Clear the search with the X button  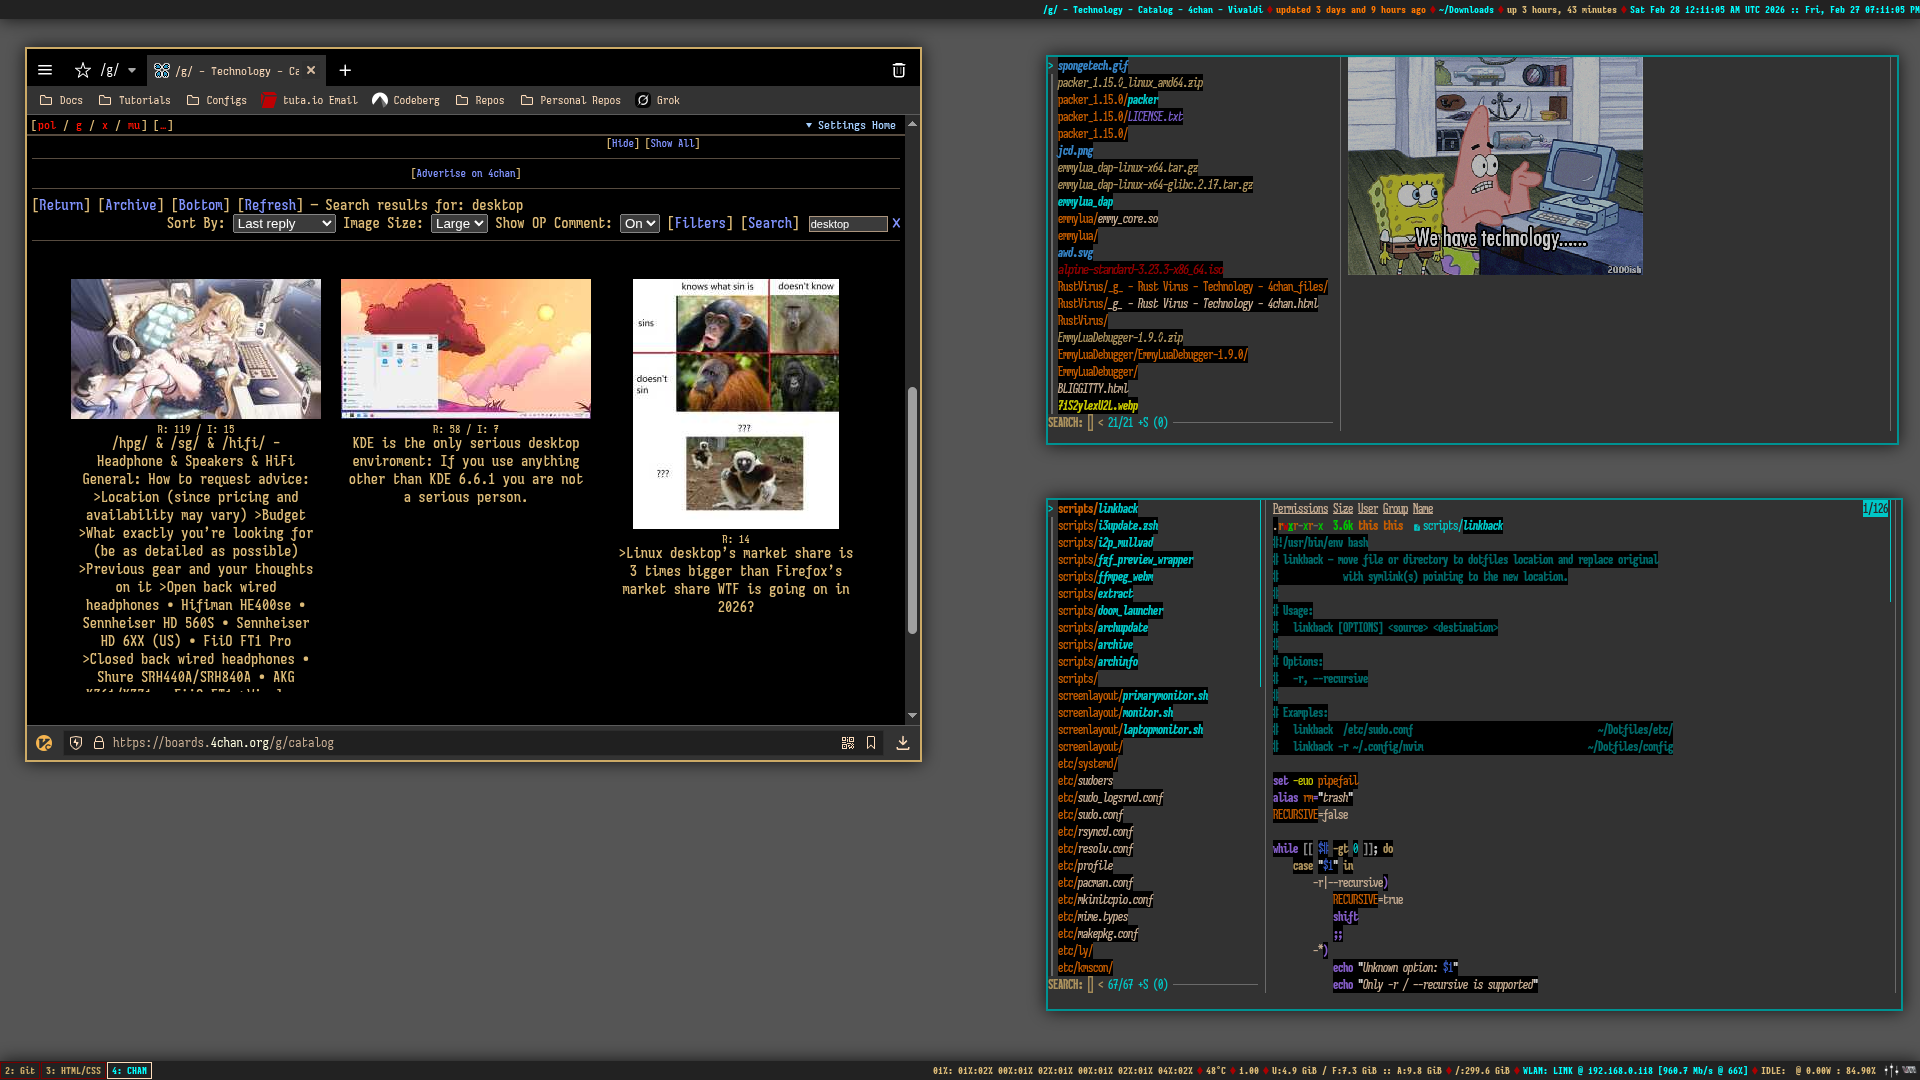coord(896,223)
